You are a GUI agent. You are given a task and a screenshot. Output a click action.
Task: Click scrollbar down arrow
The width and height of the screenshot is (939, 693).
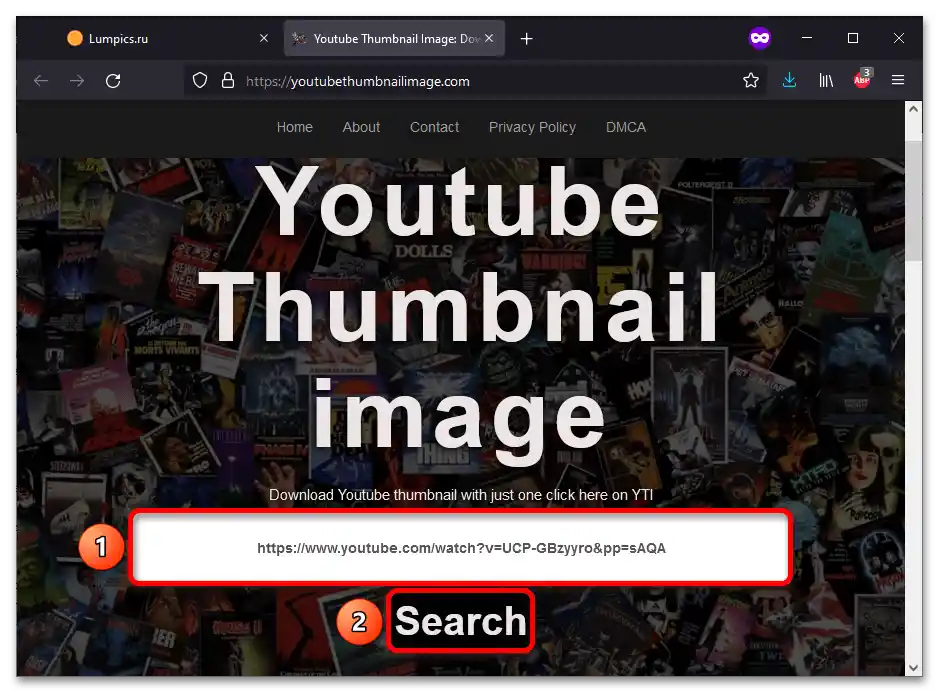[913, 668]
